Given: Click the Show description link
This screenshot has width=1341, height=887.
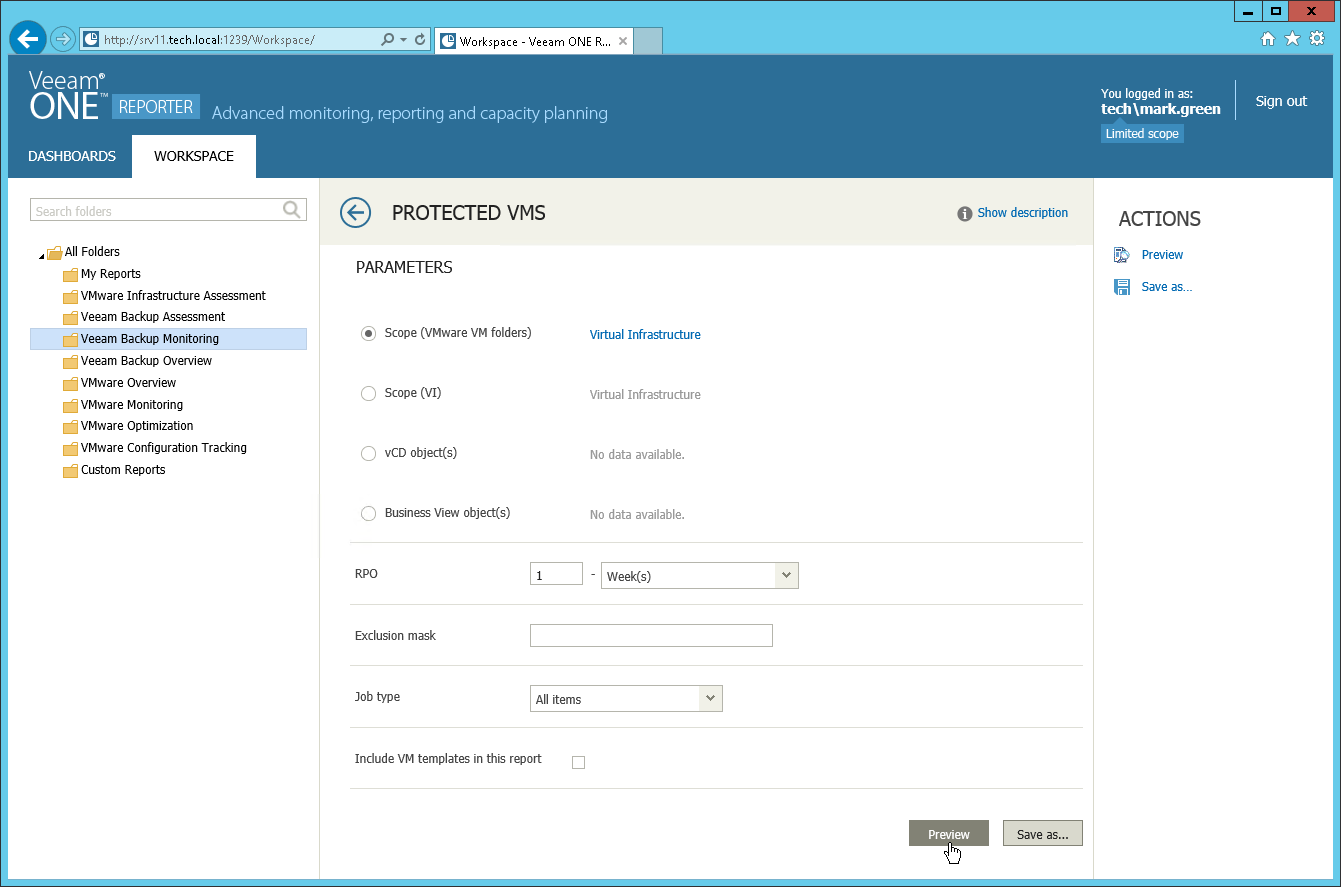Looking at the screenshot, I should 1022,213.
